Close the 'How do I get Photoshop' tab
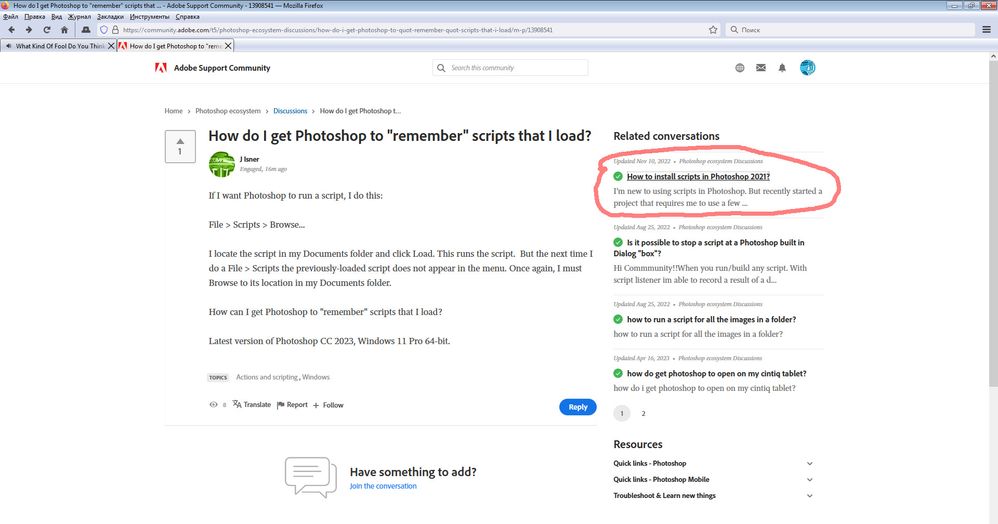 pyautogui.click(x=228, y=46)
